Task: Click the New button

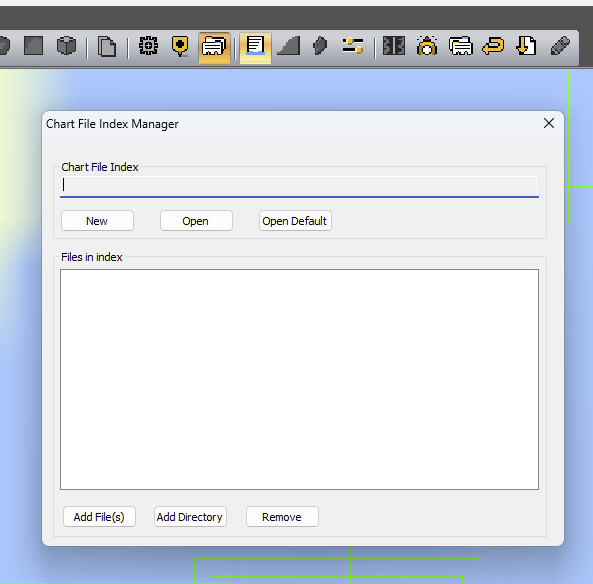Action: [97, 221]
